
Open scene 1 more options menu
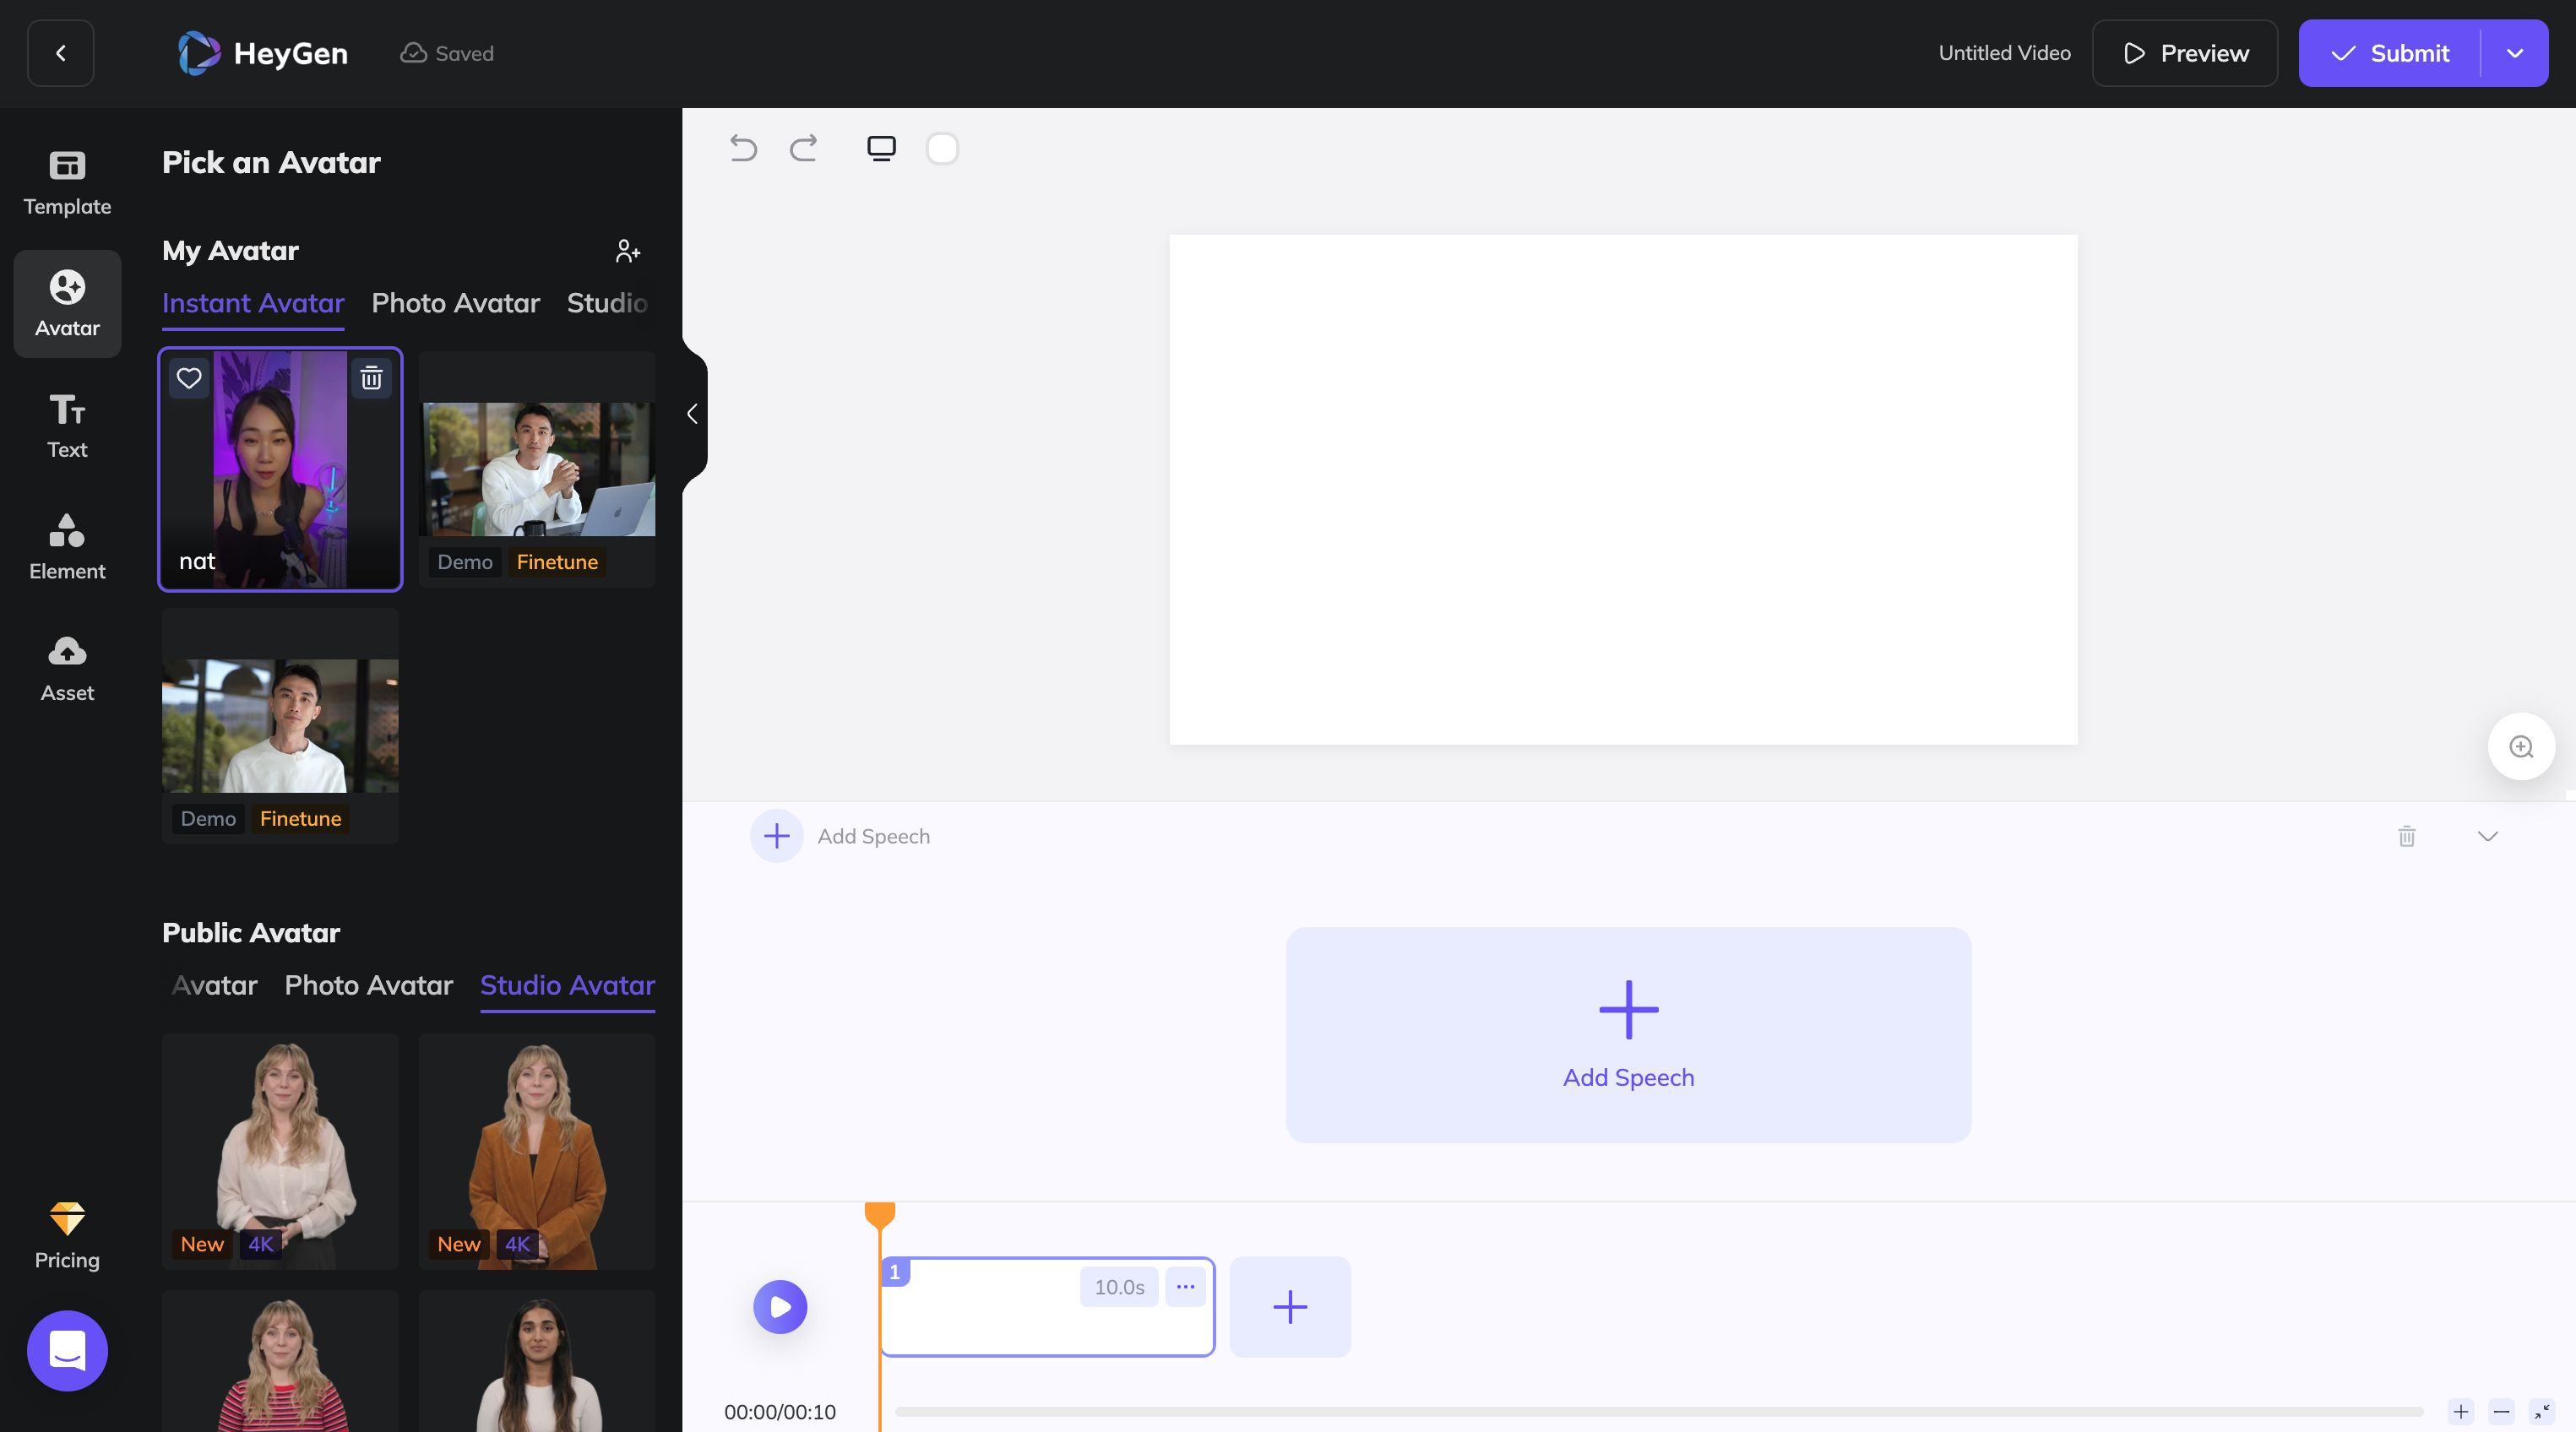[1185, 1287]
